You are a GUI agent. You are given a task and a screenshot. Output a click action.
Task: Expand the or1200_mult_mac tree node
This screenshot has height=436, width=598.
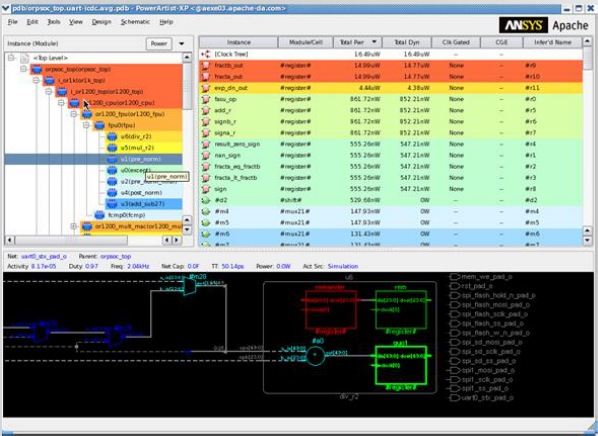click(x=74, y=226)
